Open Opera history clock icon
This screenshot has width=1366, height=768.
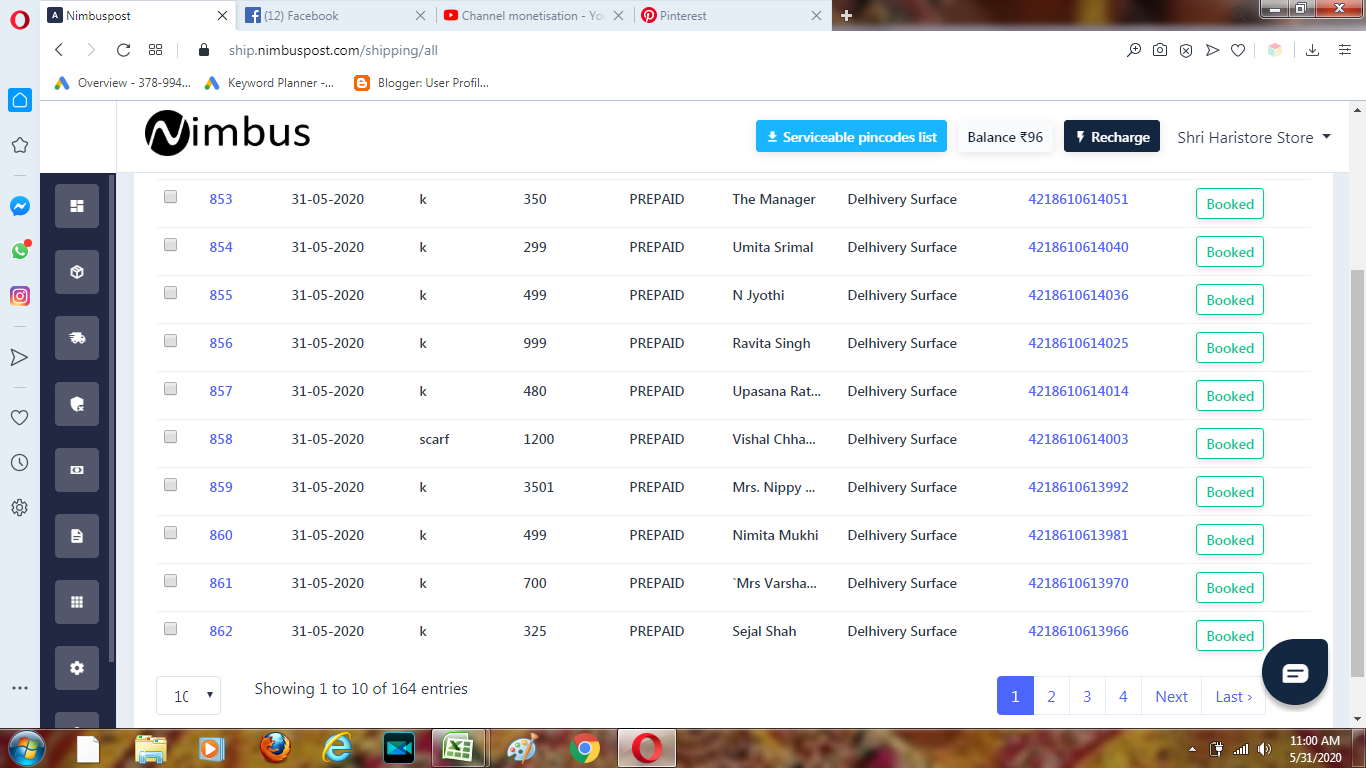19,463
